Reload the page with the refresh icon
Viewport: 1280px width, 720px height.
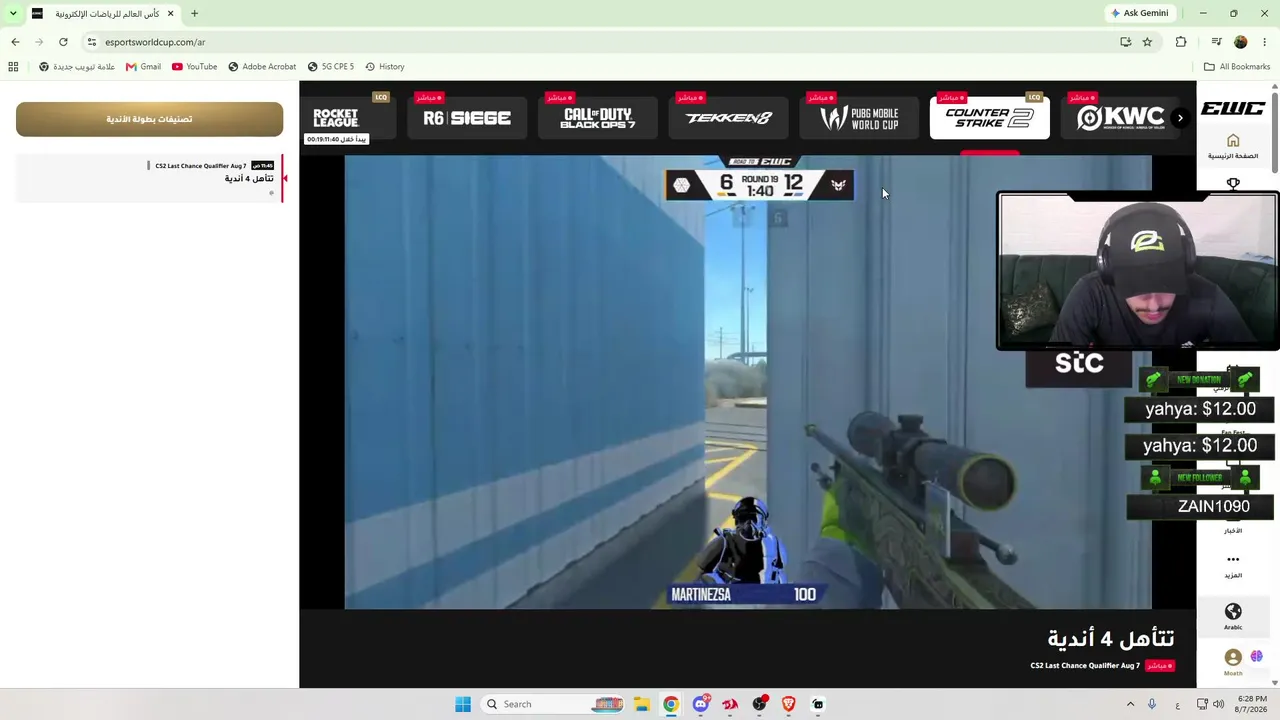(63, 42)
